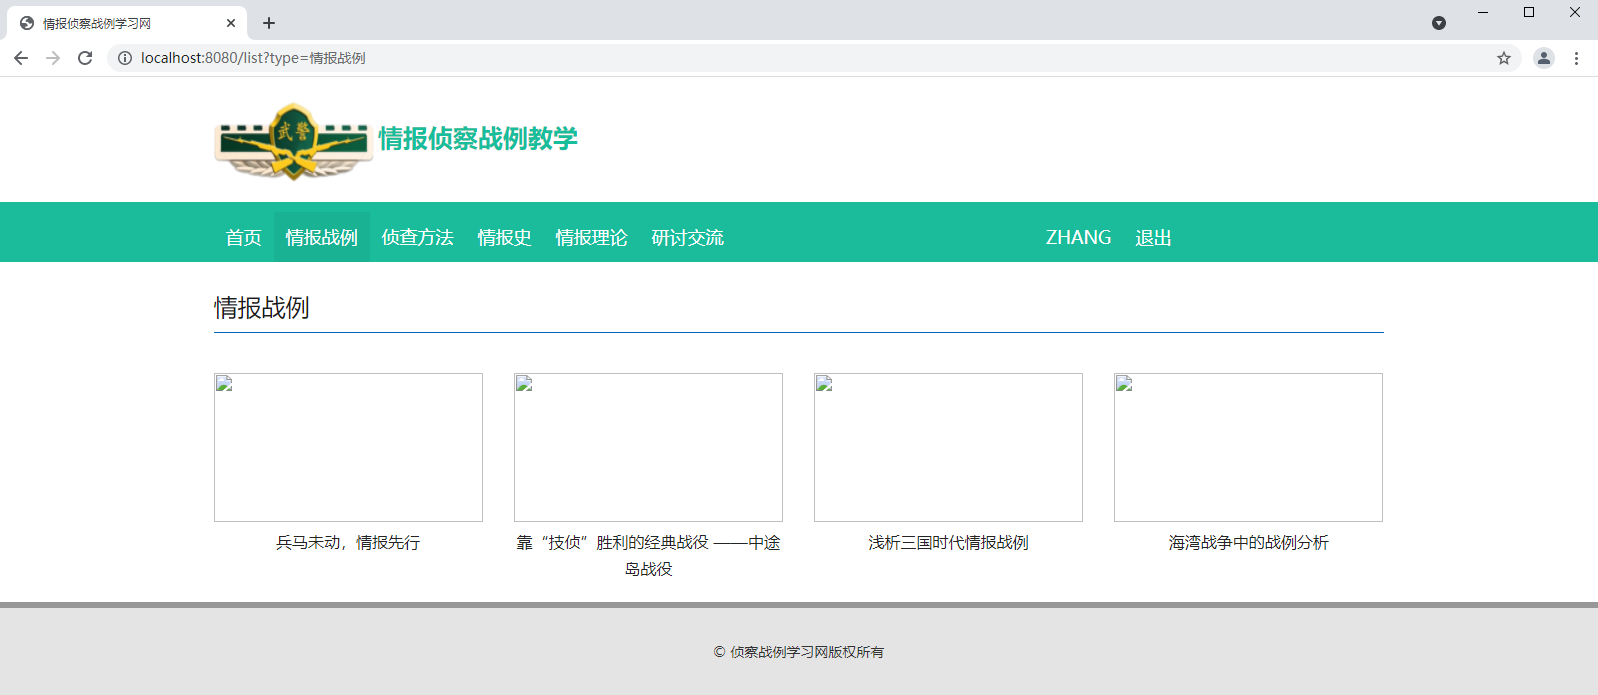Click the 兵马未动，情报先行 title
The image size is (1598, 695).
point(348,542)
